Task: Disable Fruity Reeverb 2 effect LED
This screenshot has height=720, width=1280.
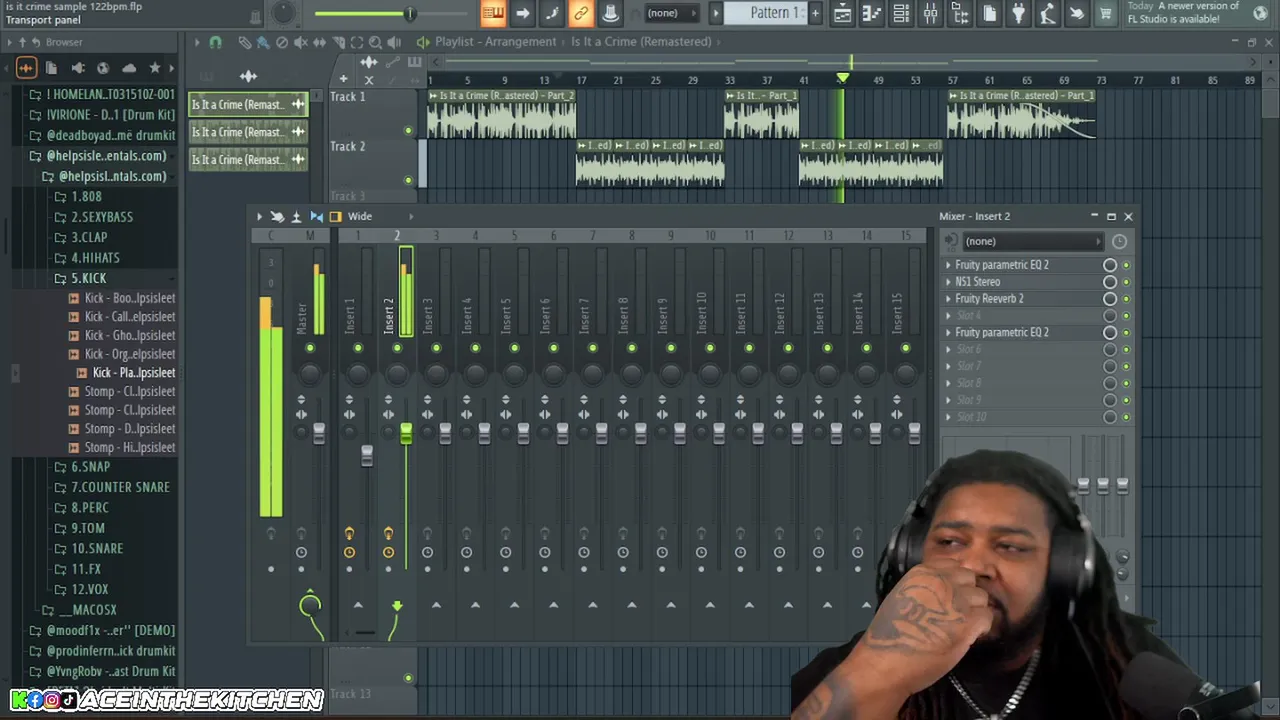Action: pos(1126,299)
